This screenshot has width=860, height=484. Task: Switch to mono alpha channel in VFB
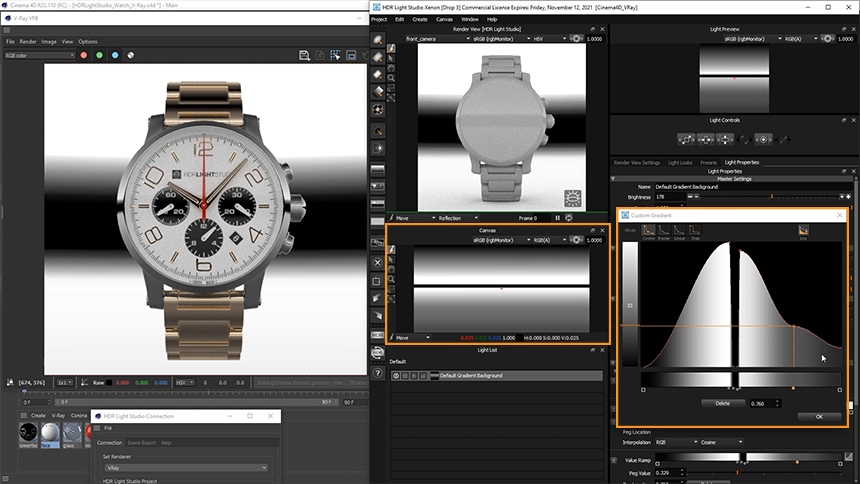(131, 55)
